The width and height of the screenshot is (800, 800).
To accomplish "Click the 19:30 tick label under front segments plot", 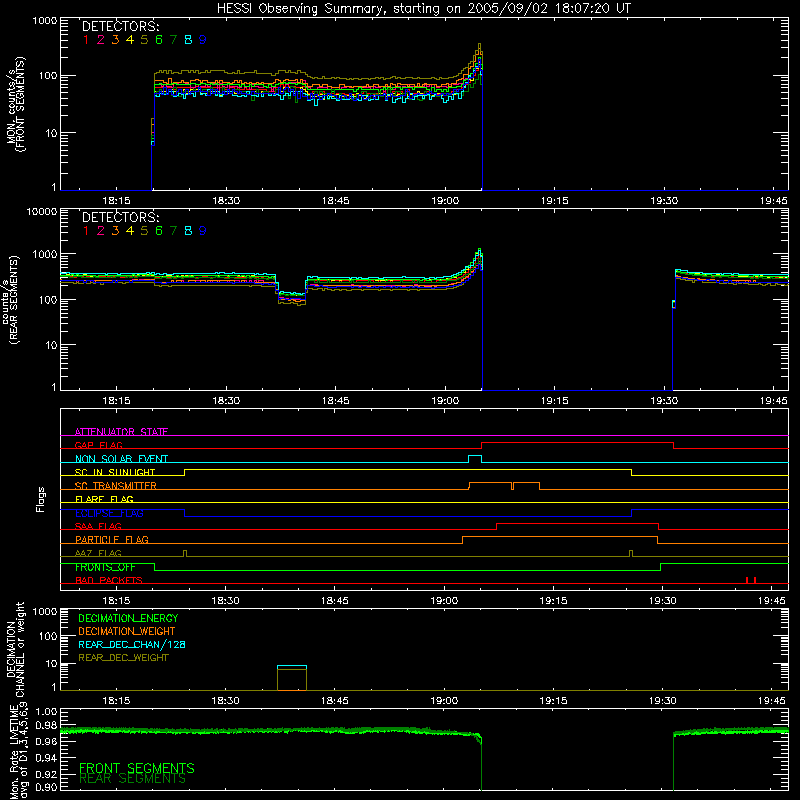I will pos(664,201).
